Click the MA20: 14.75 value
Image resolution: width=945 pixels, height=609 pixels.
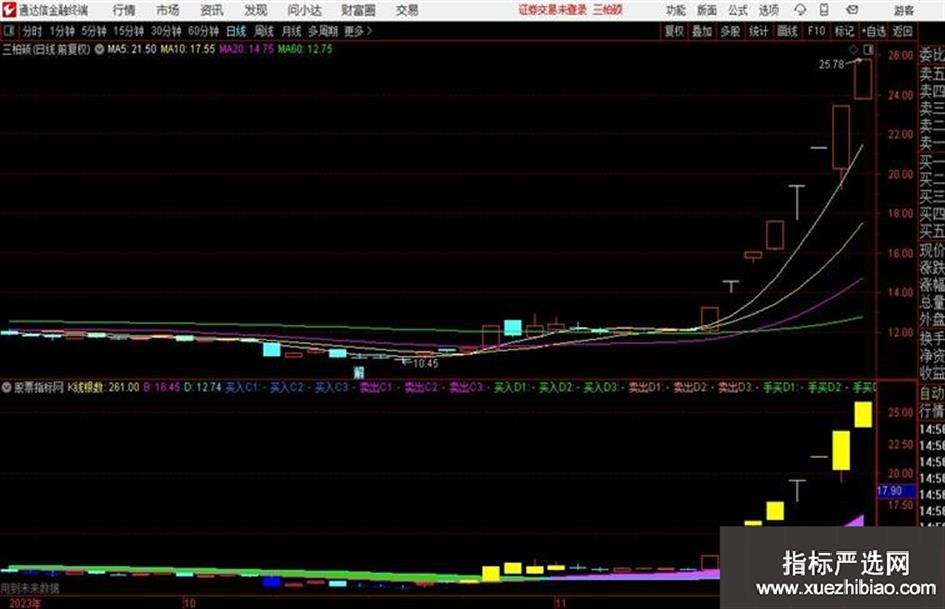click(x=246, y=49)
